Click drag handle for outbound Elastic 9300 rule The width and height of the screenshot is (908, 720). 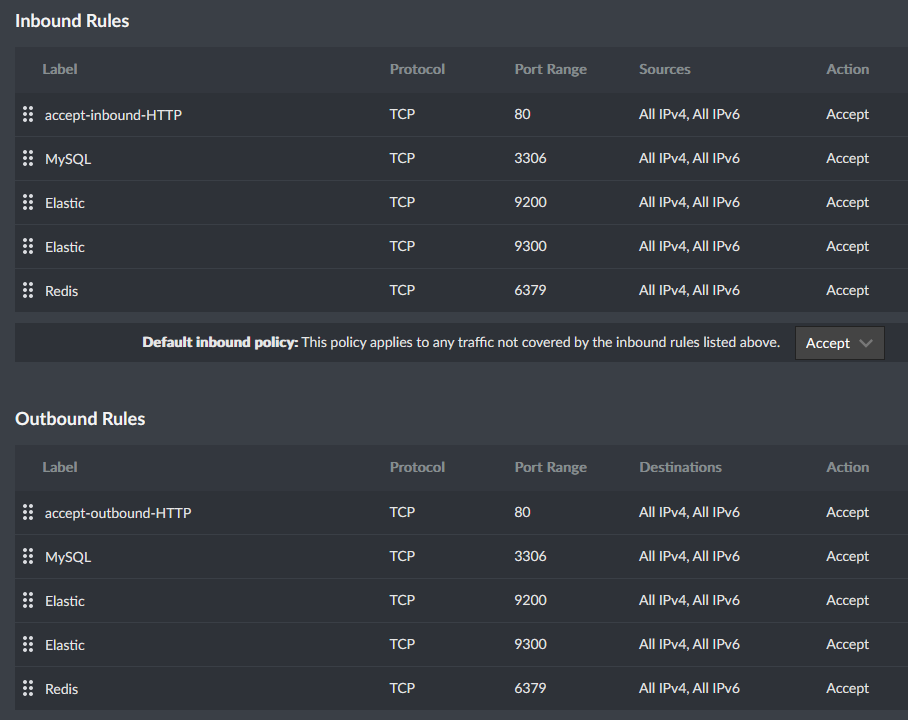tap(28, 644)
